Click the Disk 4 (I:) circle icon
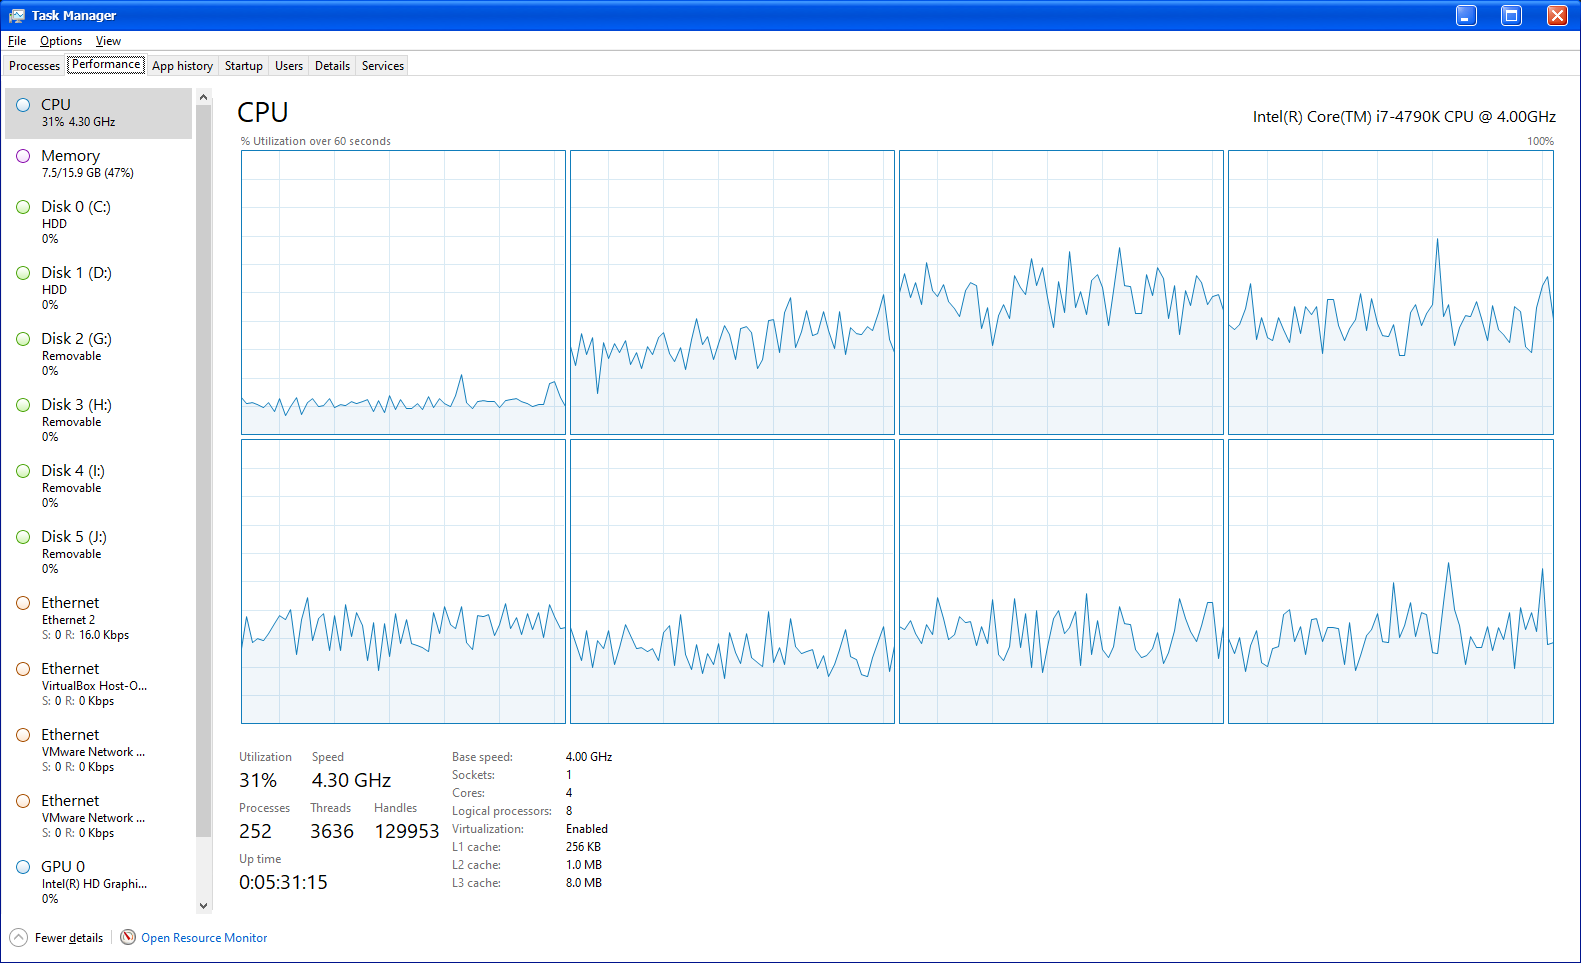Screen dimensions: 1581x963 (23, 471)
